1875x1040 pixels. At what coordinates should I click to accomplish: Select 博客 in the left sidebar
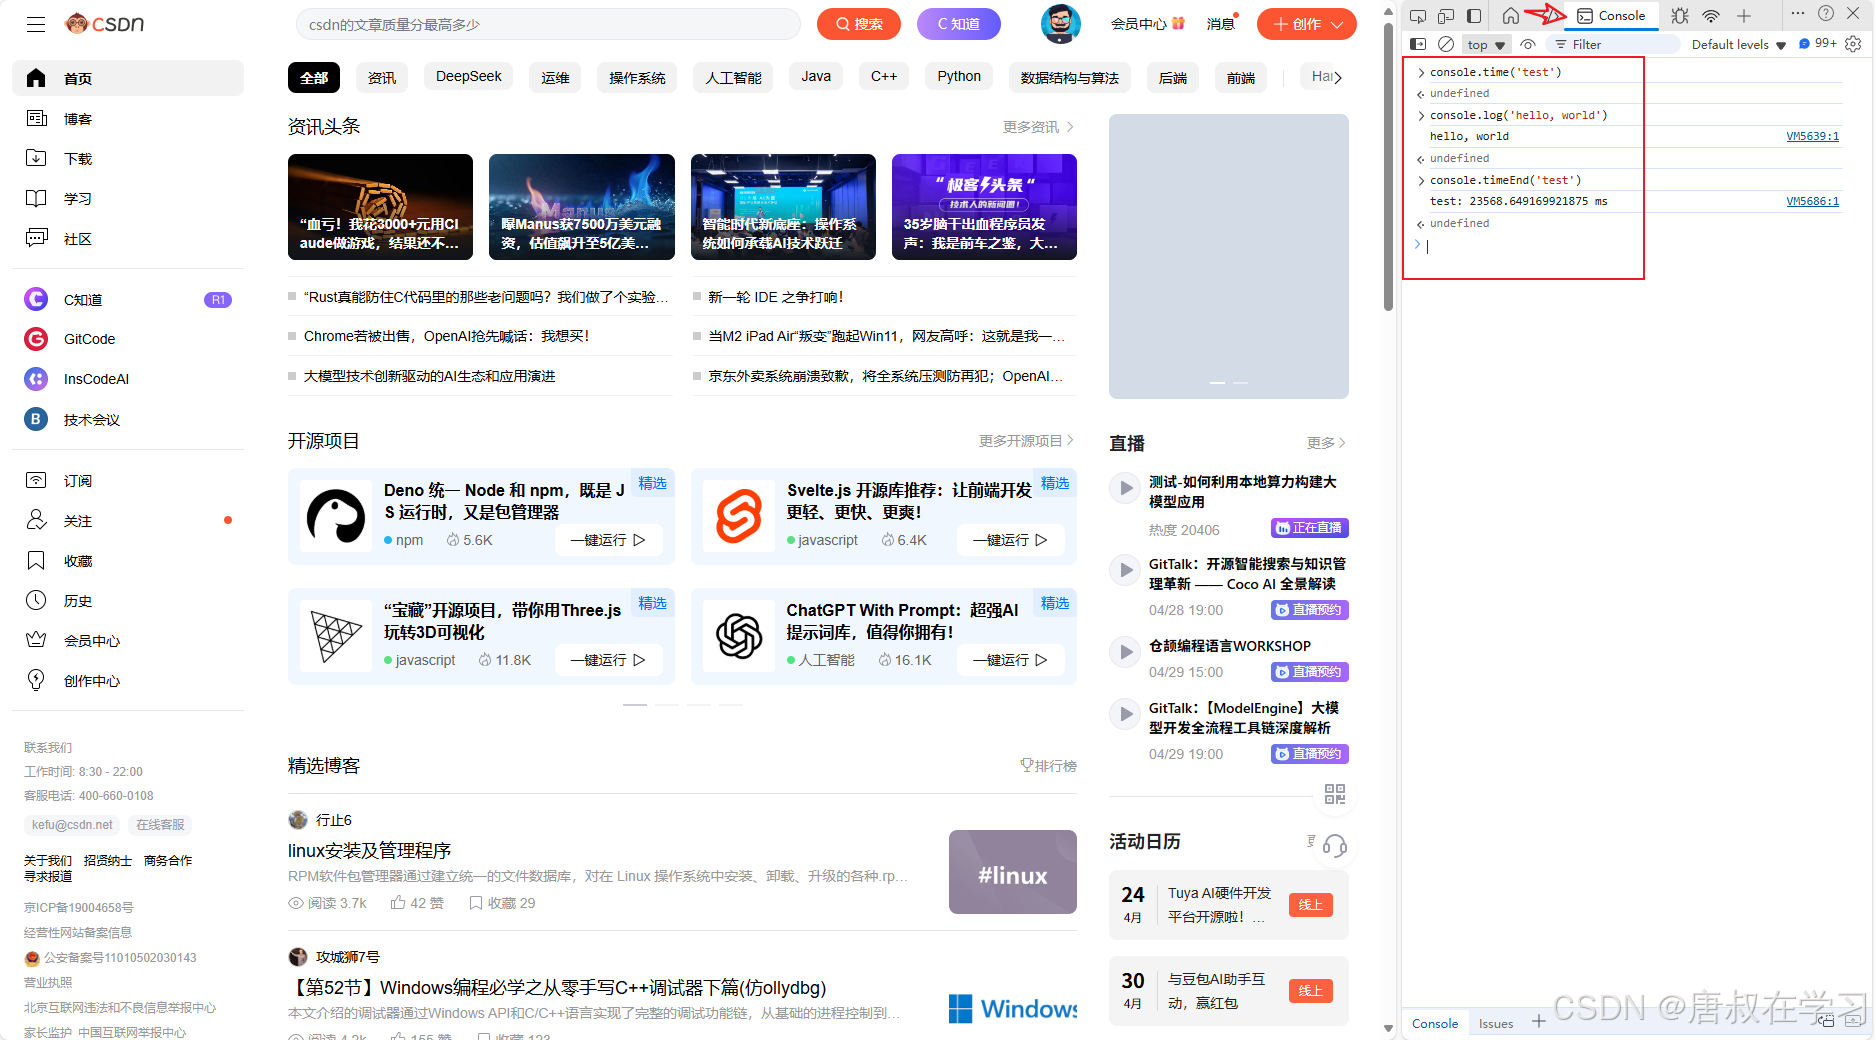(127, 119)
